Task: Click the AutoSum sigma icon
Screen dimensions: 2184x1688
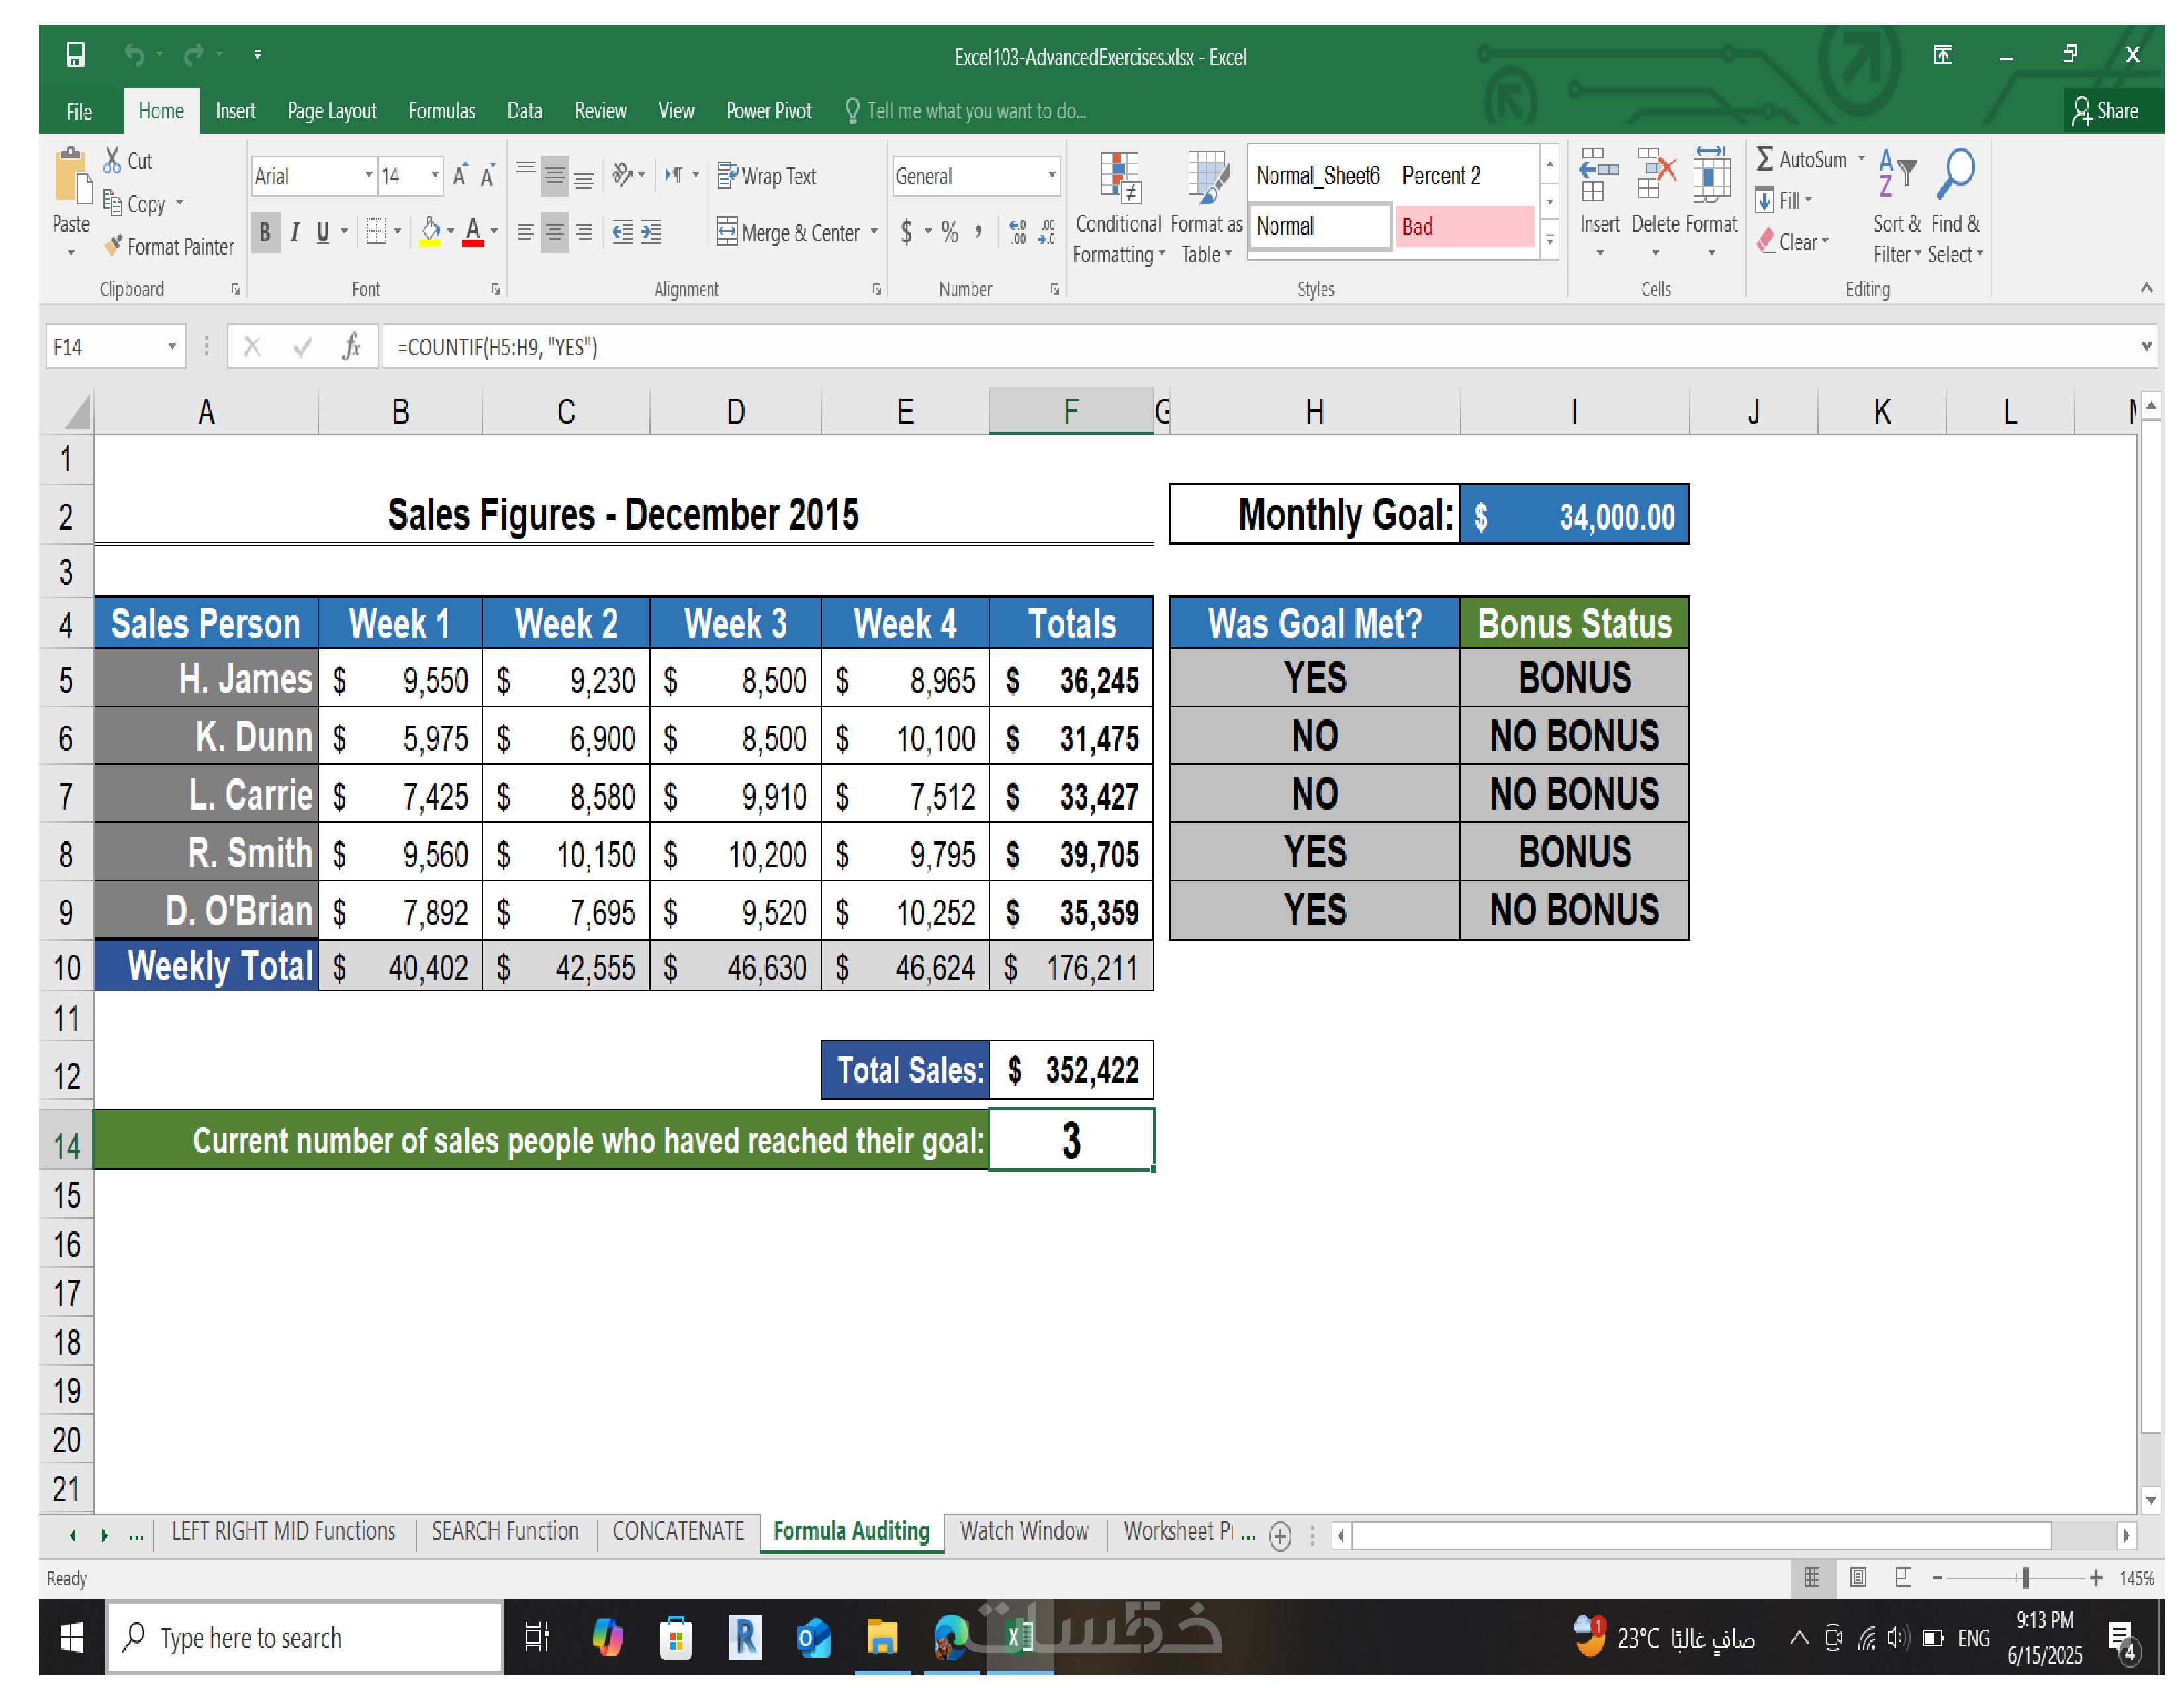Action: [x=1765, y=160]
